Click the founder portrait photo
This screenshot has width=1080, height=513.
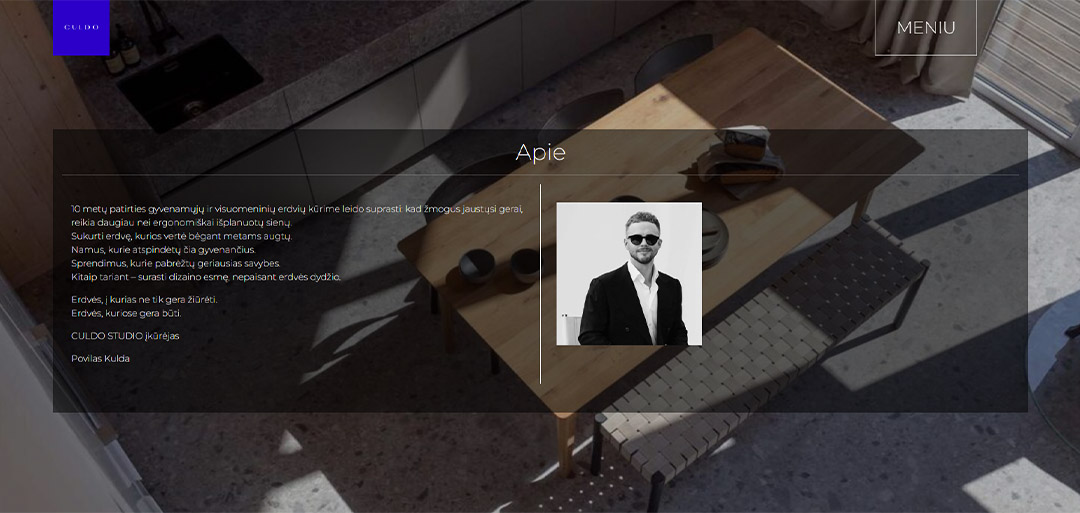pyautogui.click(x=629, y=273)
